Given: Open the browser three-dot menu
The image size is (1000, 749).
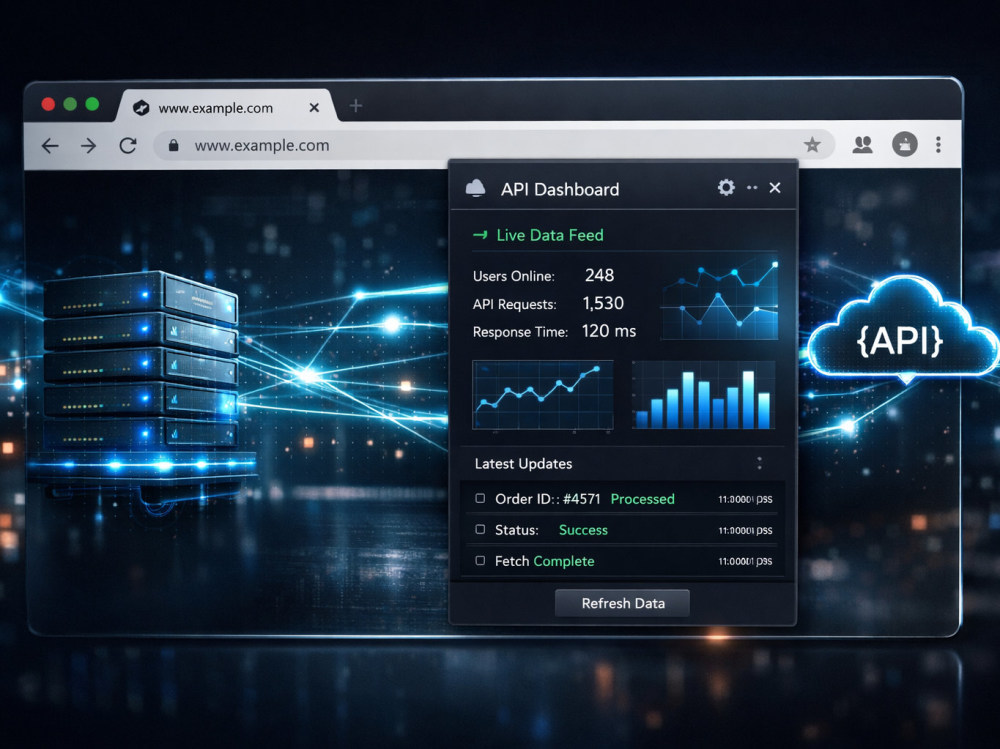Looking at the screenshot, I should 938,145.
